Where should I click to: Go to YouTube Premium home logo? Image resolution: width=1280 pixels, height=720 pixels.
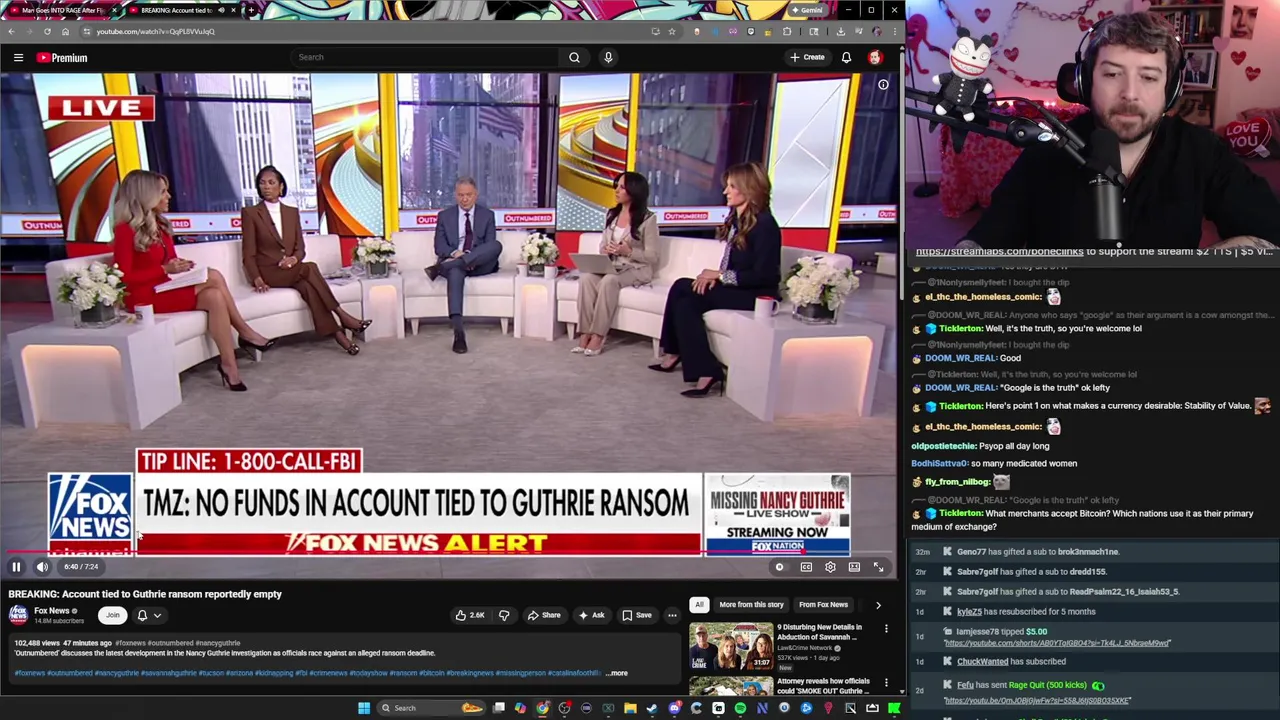click(x=62, y=58)
